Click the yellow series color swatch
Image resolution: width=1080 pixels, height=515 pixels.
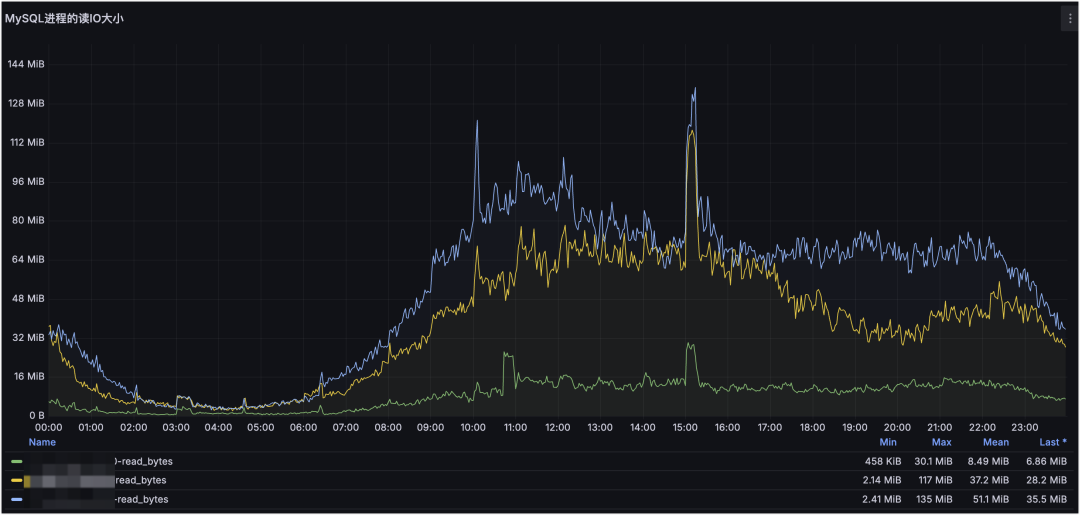click(17, 480)
